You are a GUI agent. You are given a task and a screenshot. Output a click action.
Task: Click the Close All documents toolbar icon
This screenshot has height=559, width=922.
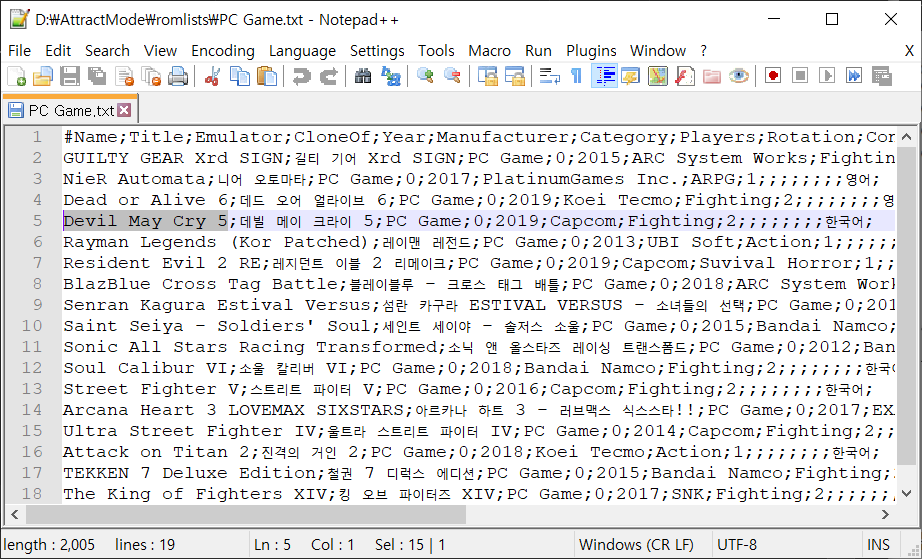(151, 76)
